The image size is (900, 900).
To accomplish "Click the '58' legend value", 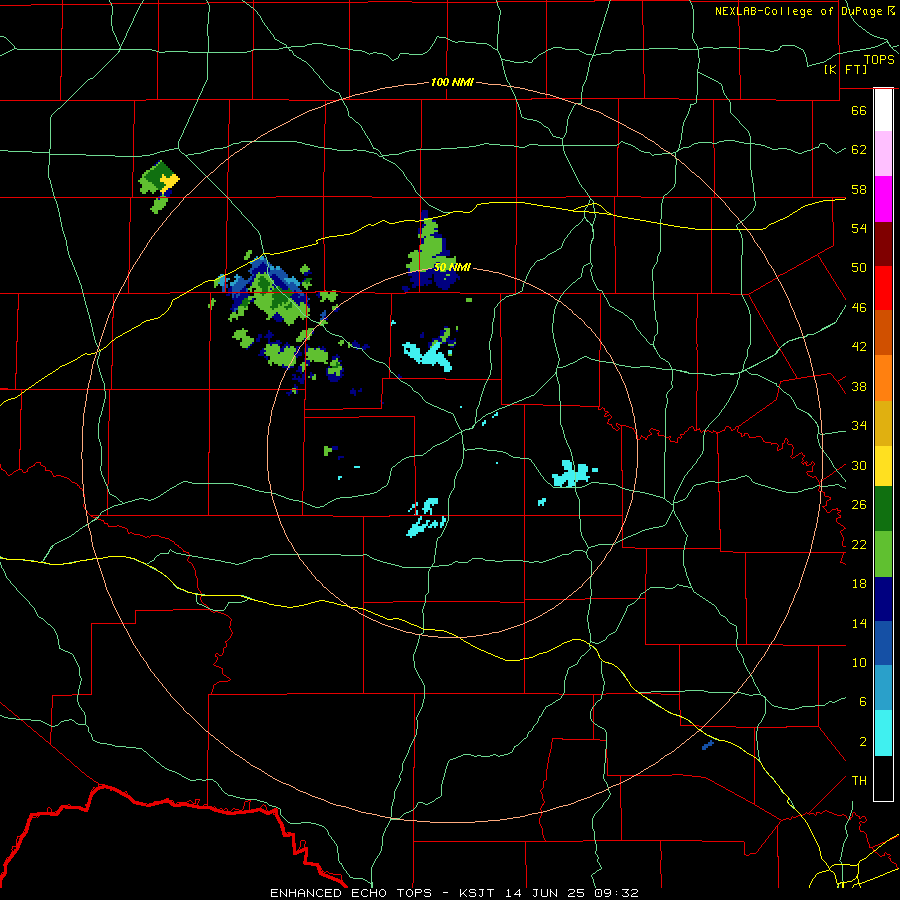I will point(859,189).
